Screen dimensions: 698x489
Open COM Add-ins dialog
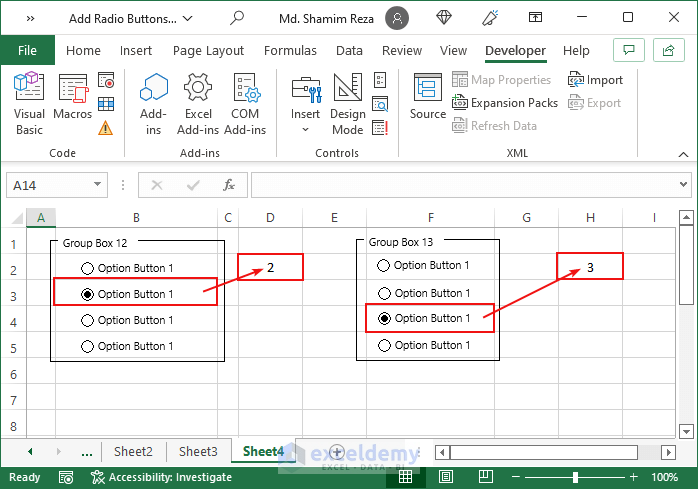(x=245, y=103)
